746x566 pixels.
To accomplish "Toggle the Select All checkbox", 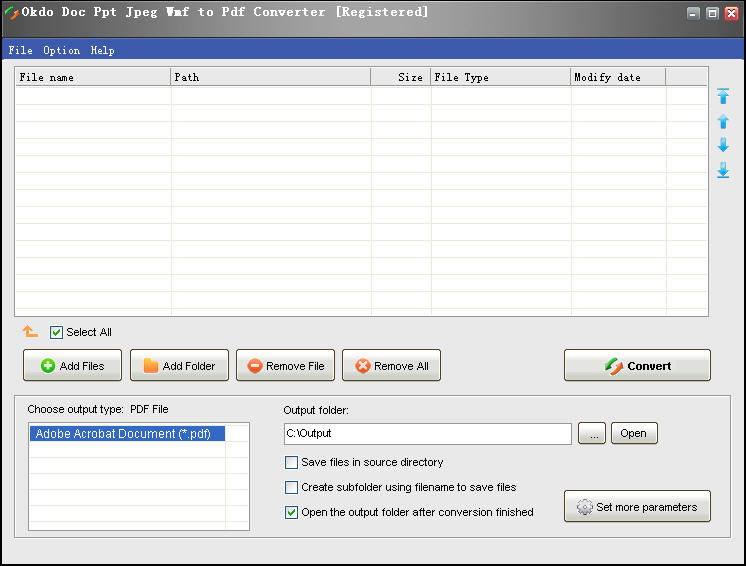I will [x=56, y=332].
